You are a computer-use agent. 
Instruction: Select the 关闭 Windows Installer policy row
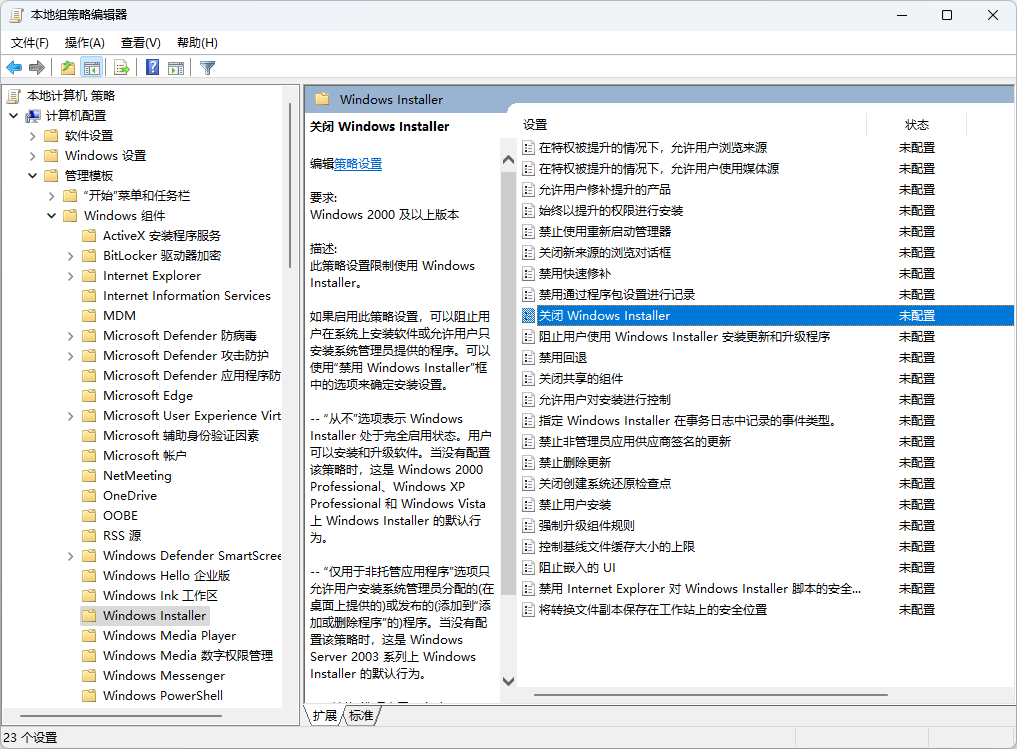(x=767, y=316)
